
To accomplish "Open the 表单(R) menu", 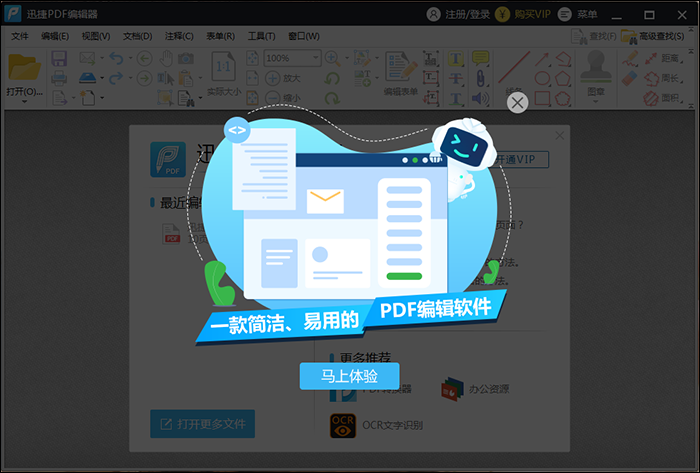I will (220, 36).
